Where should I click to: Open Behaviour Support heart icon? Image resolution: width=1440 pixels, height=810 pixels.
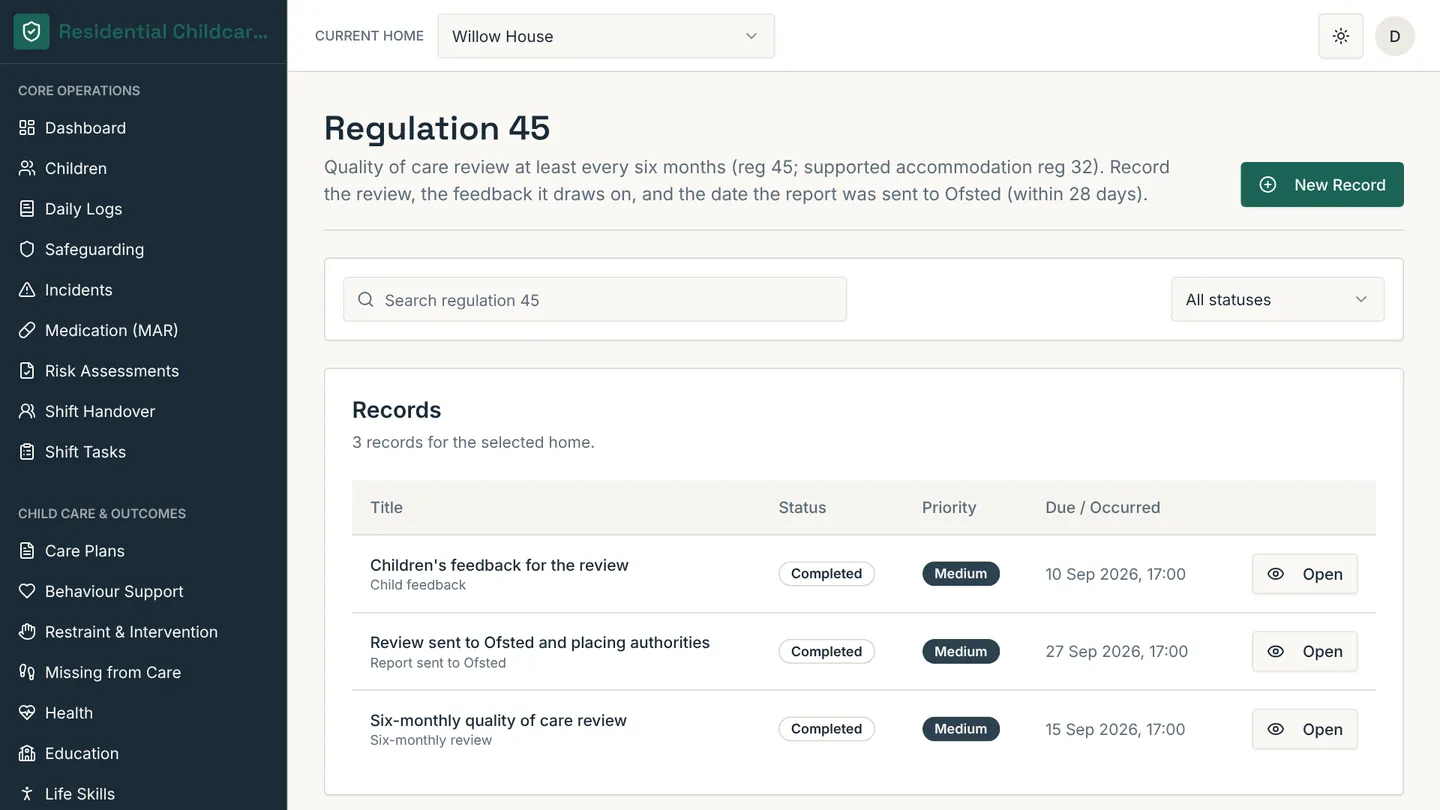[x=27, y=591]
